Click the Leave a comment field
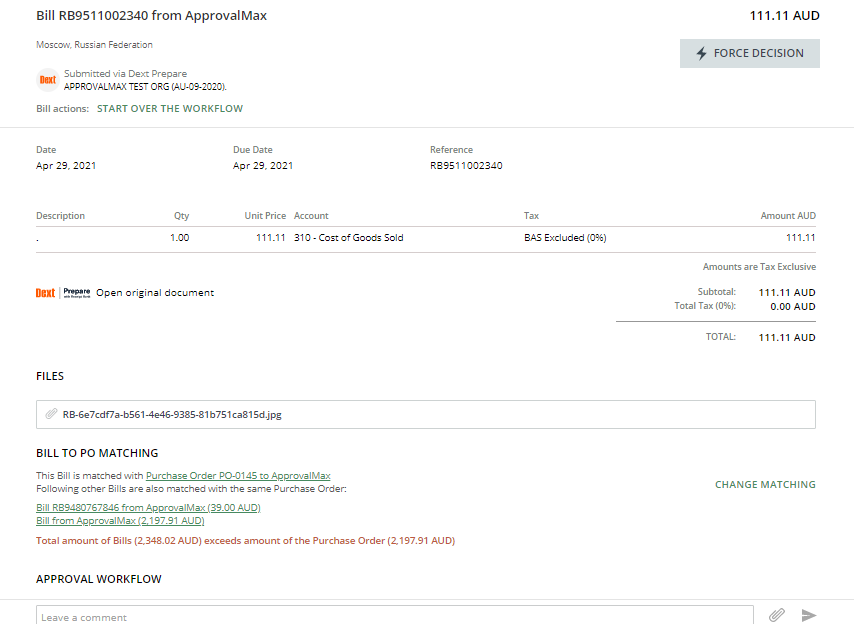This screenshot has height=624, width=854. click(x=395, y=617)
